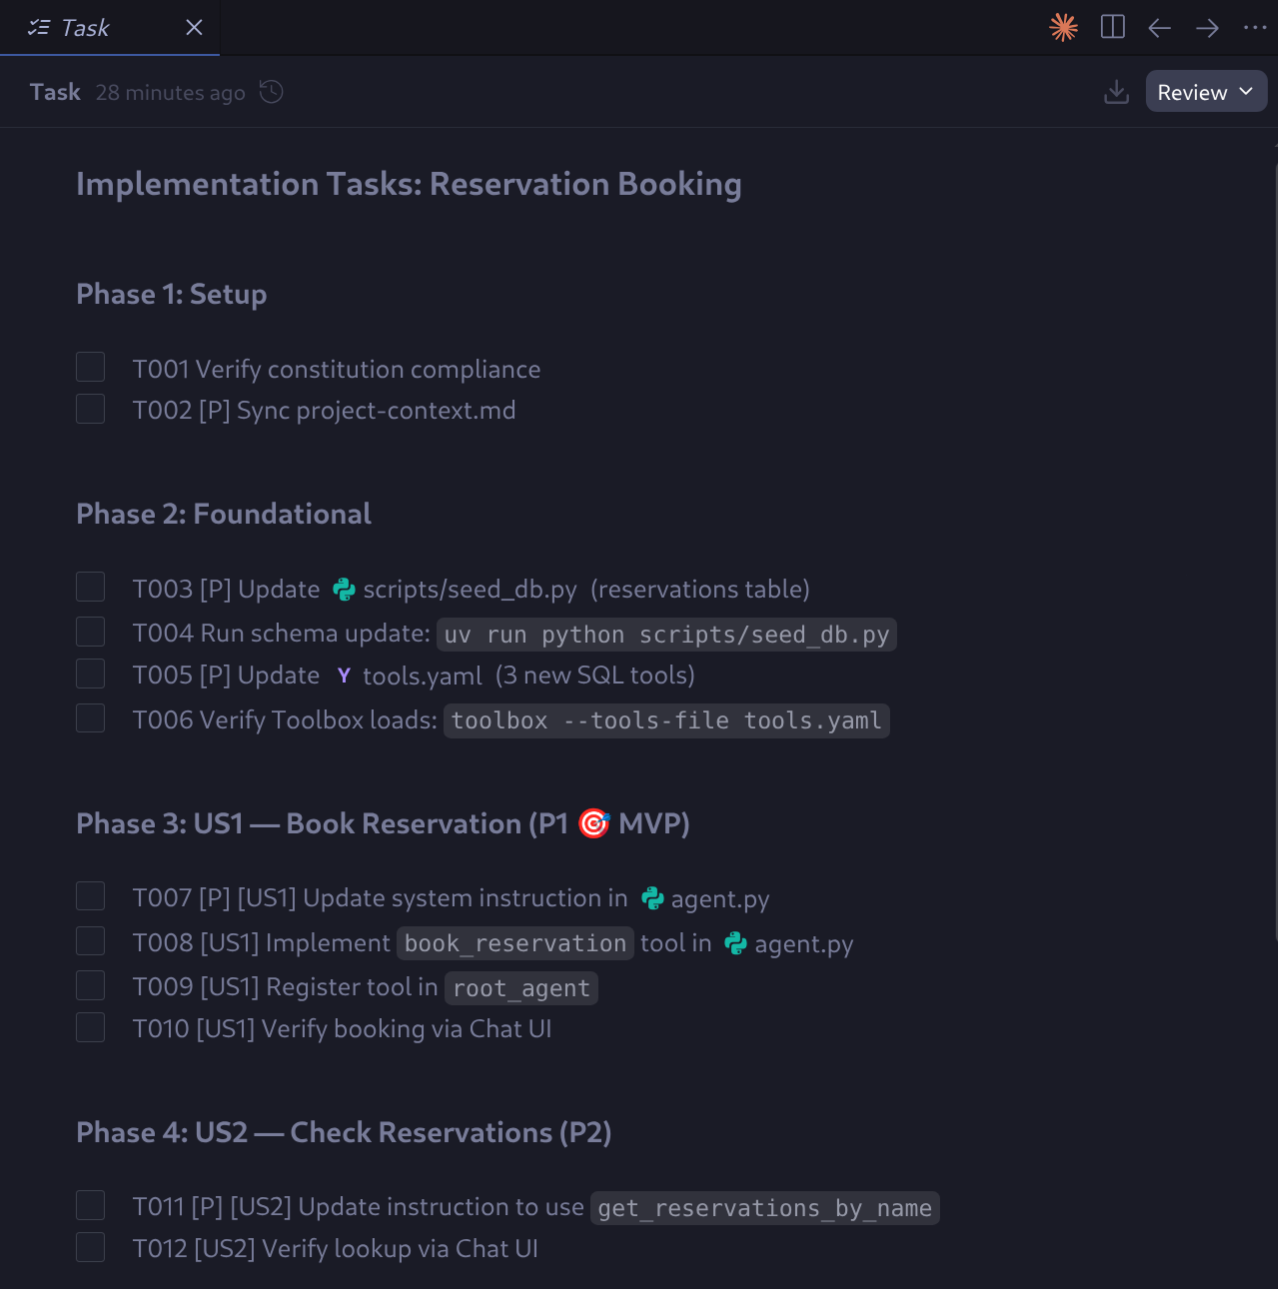Navigate back using the left arrow icon
This screenshot has height=1289, width=1278.
pos(1159,27)
